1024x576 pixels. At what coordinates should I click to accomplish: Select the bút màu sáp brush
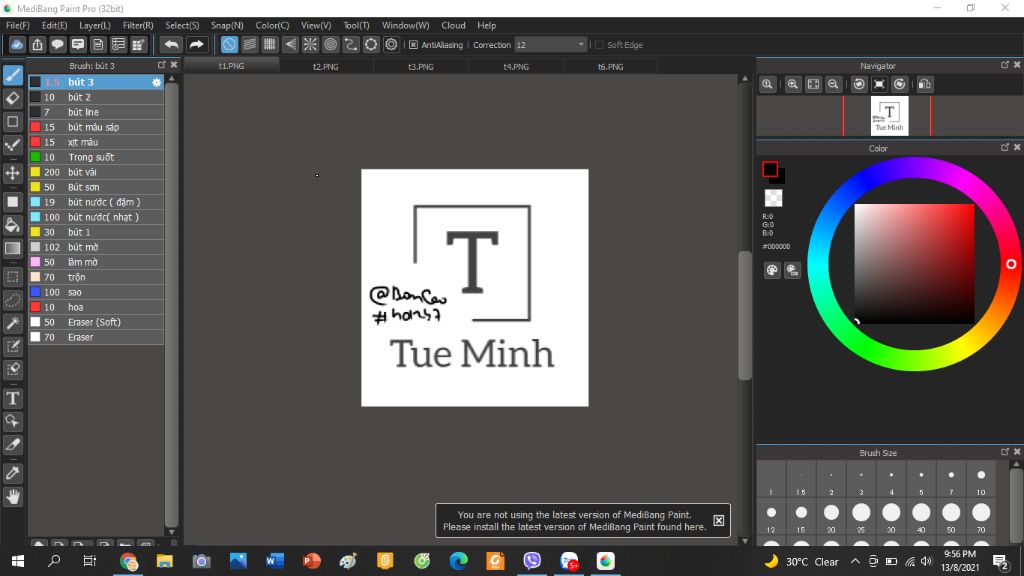coord(95,127)
